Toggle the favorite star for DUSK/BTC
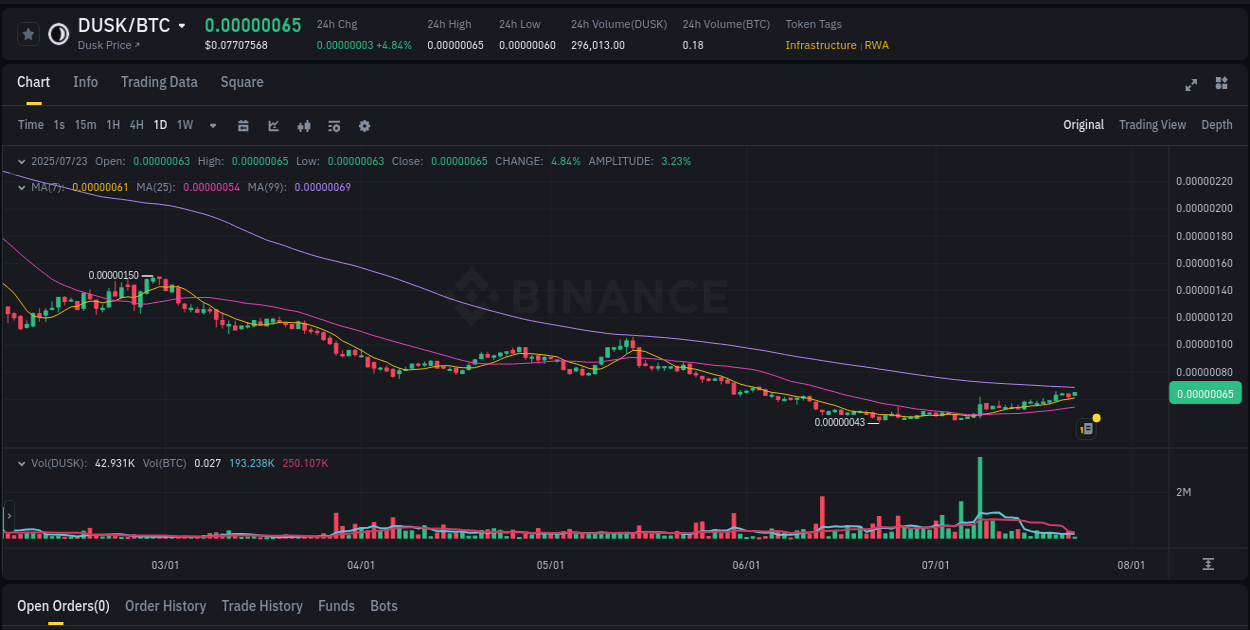 click(28, 33)
